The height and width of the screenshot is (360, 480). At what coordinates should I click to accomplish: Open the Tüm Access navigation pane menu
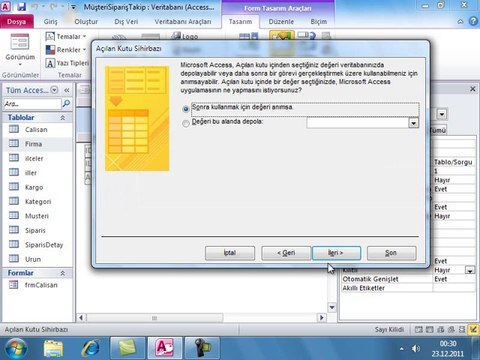tap(54, 90)
